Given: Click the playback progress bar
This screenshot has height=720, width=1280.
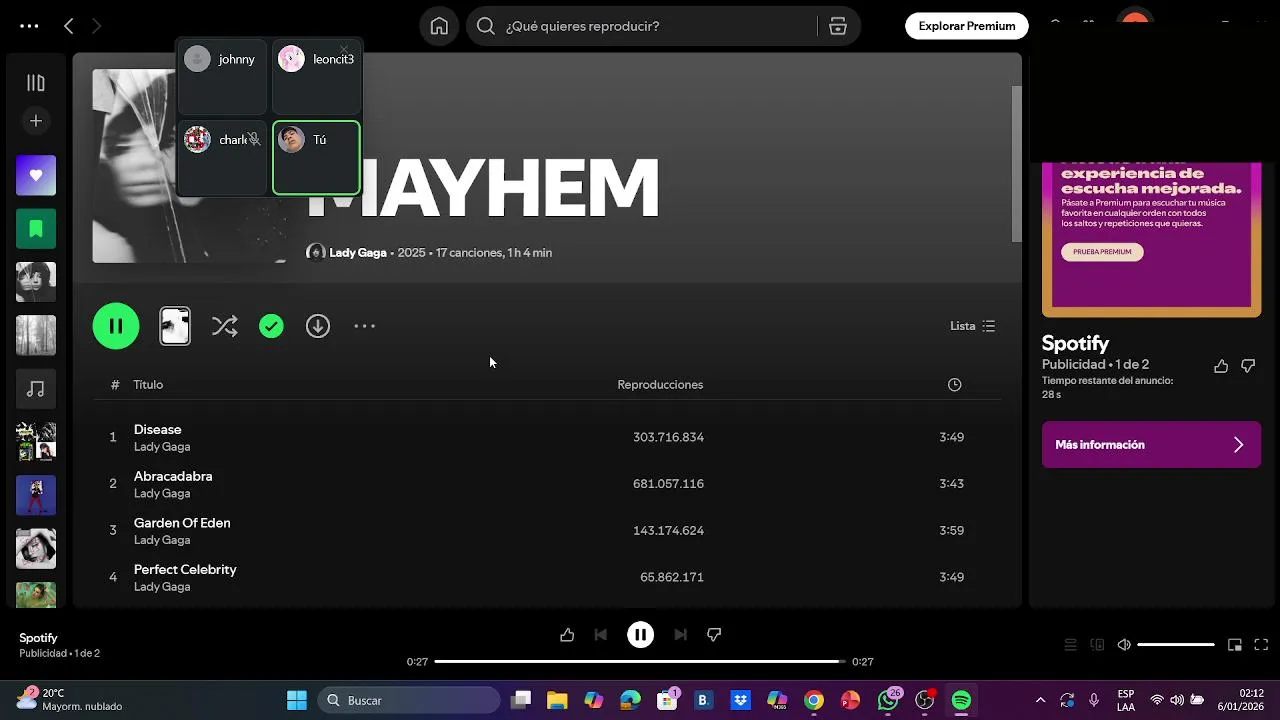Looking at the screenshot, I should [x=640, y=662].
